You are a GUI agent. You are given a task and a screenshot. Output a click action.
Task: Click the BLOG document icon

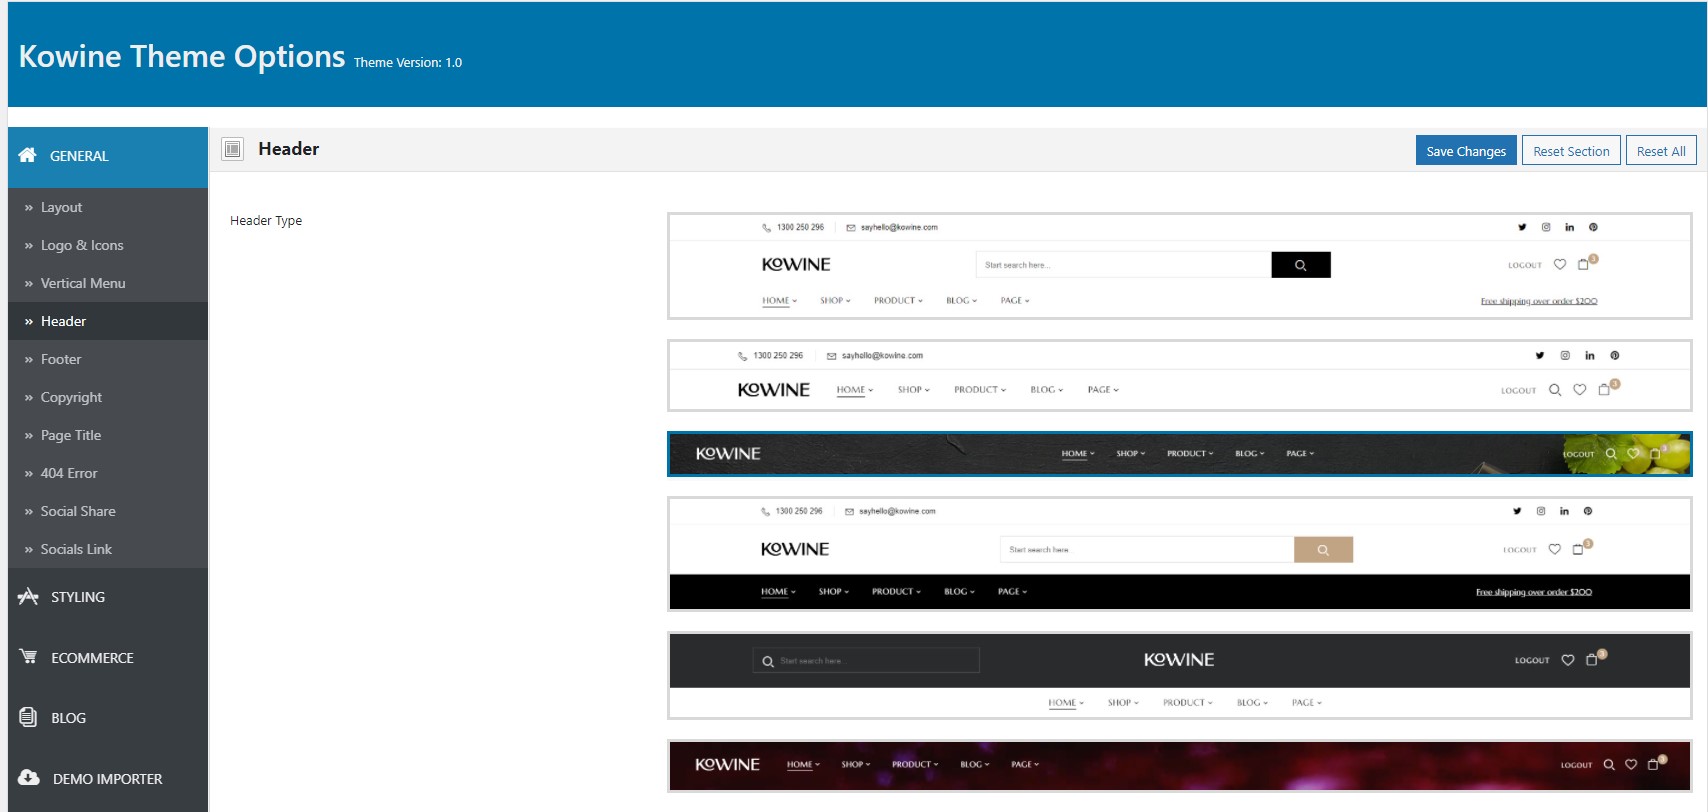[28, 717]
